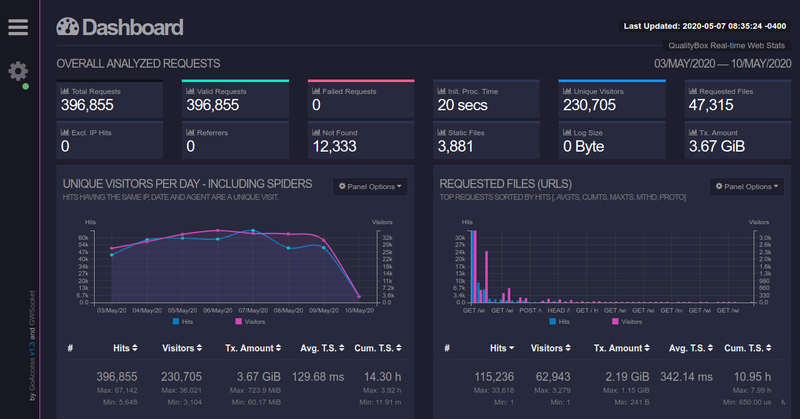The height and width of the screenshot is (419, 800).
Task: Click the tallest bar in Requested Files chart
Action: point(473,266)
